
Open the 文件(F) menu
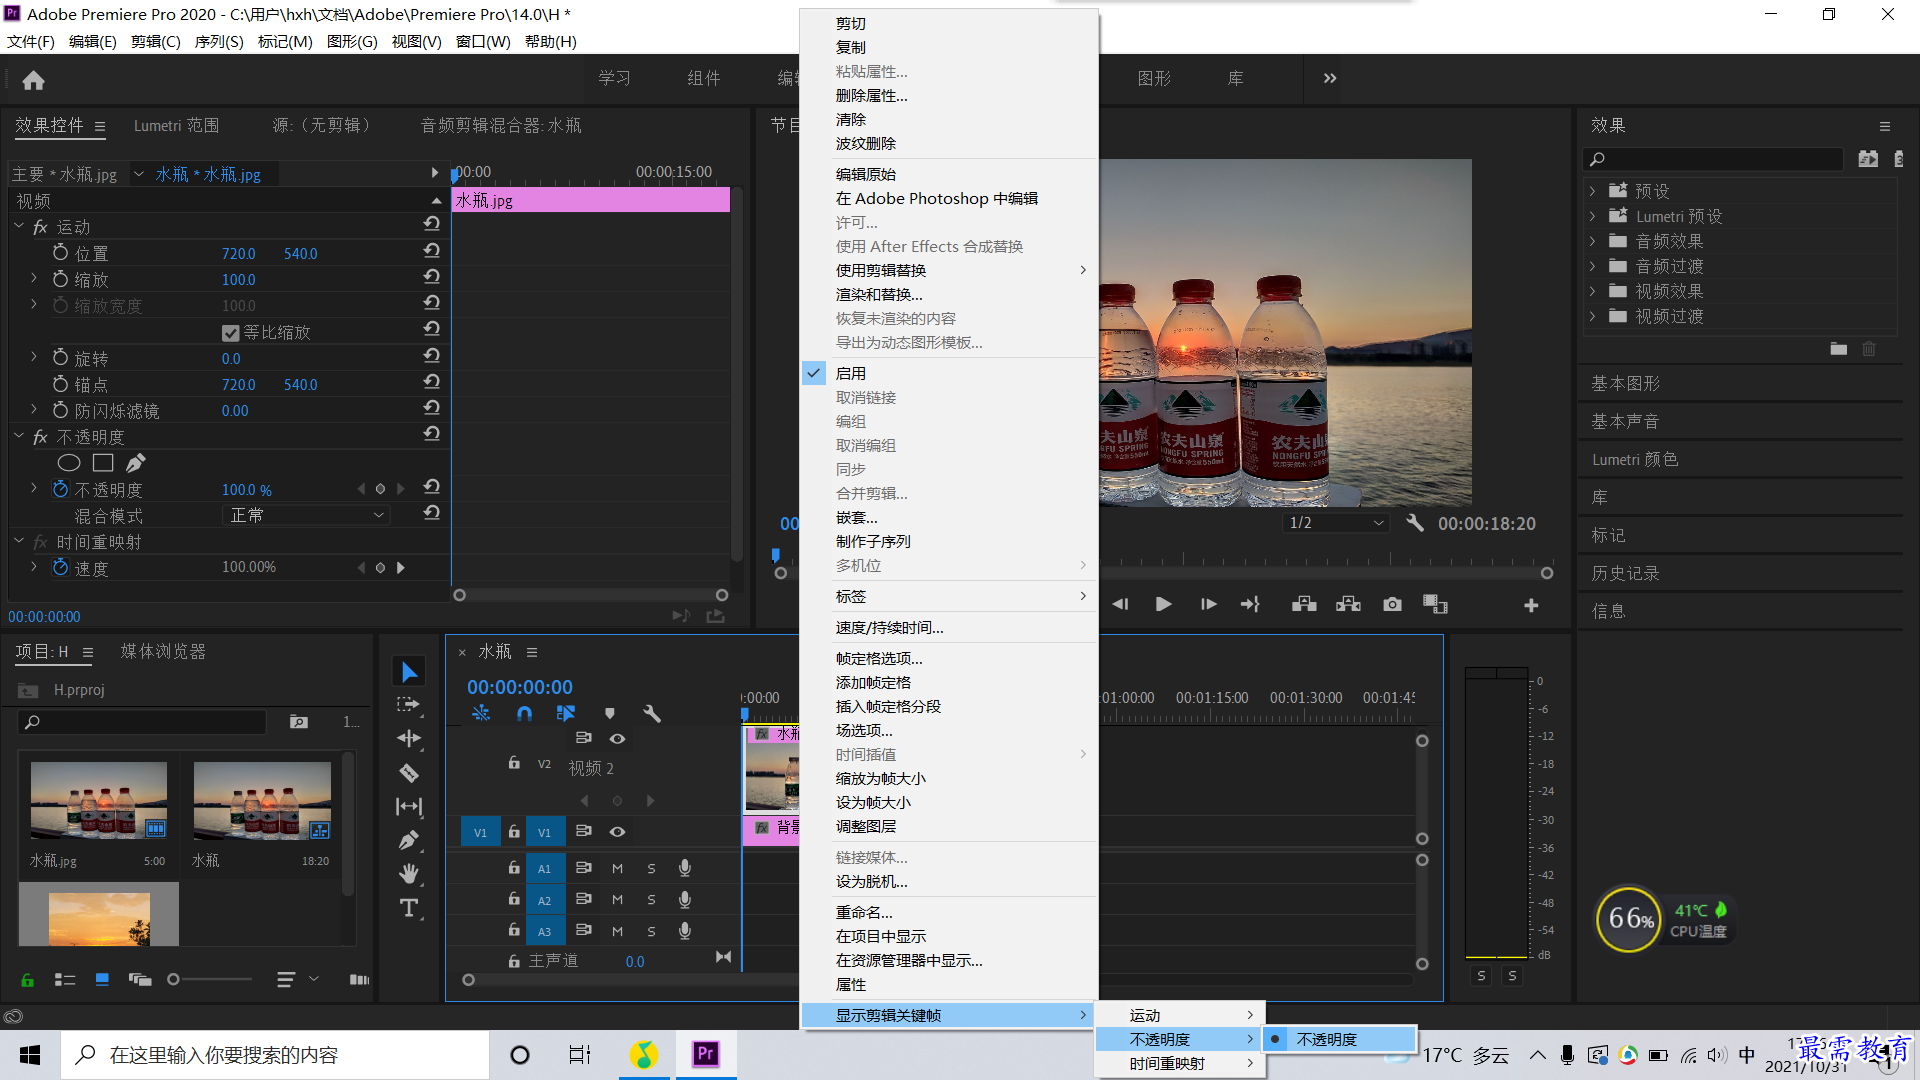pos(31,42)
